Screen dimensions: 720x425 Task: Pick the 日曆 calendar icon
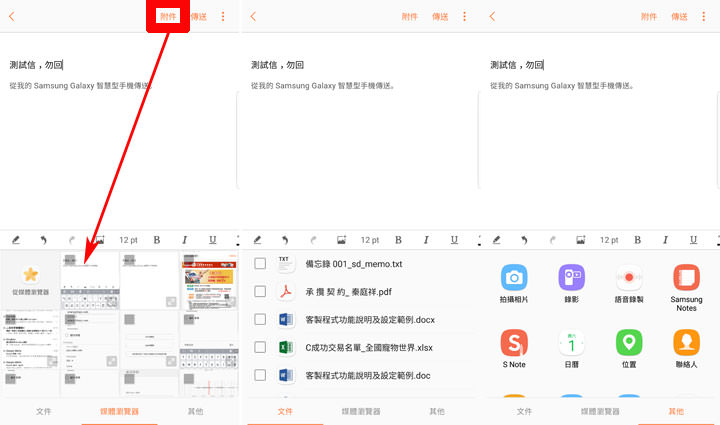click(x=571, y=343)
